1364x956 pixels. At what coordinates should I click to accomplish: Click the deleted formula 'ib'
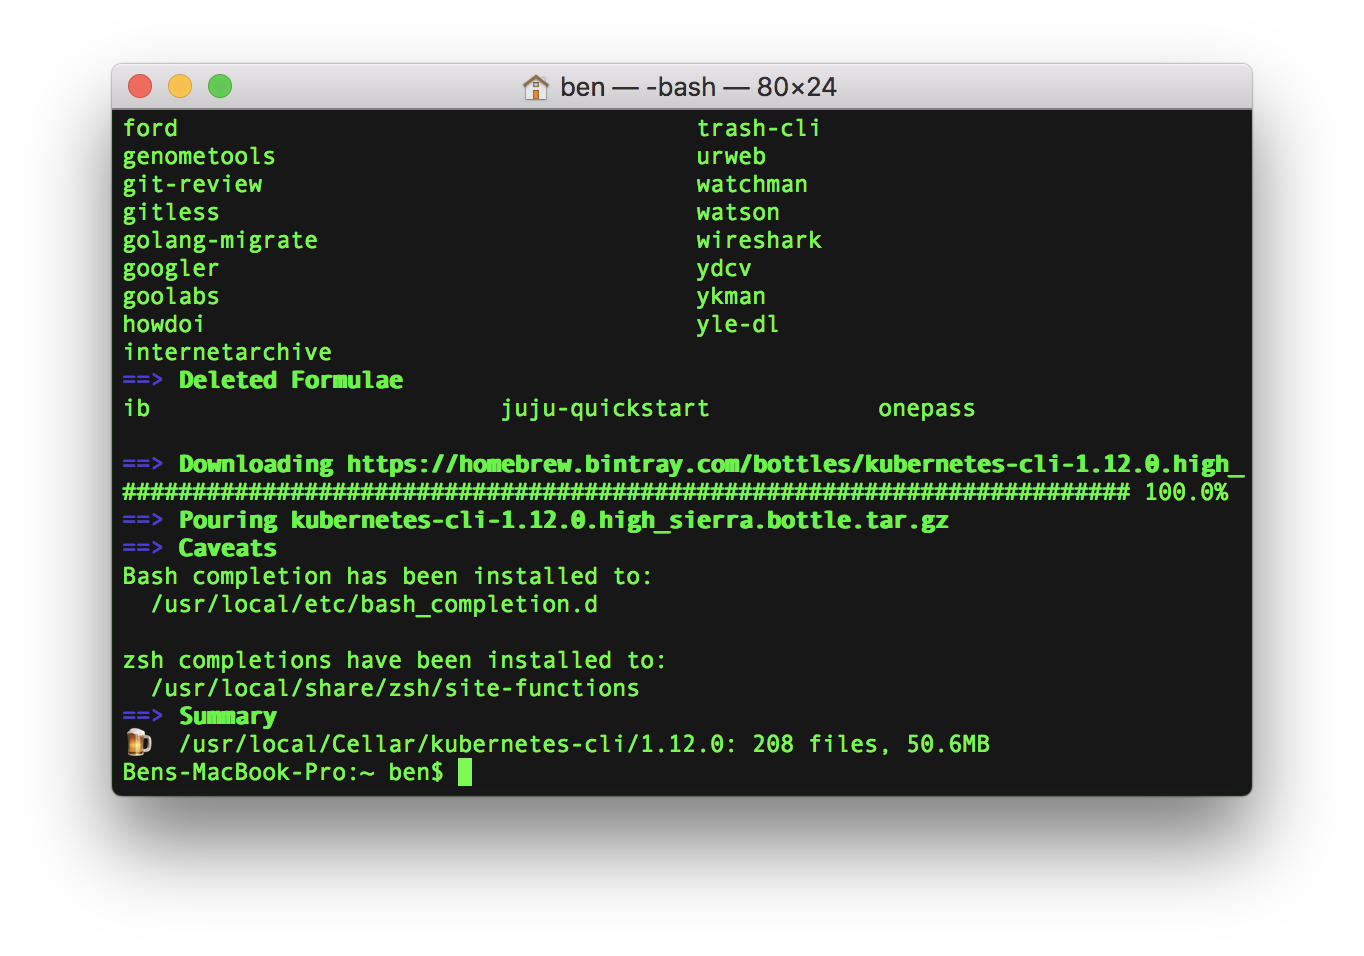[136, 408]
